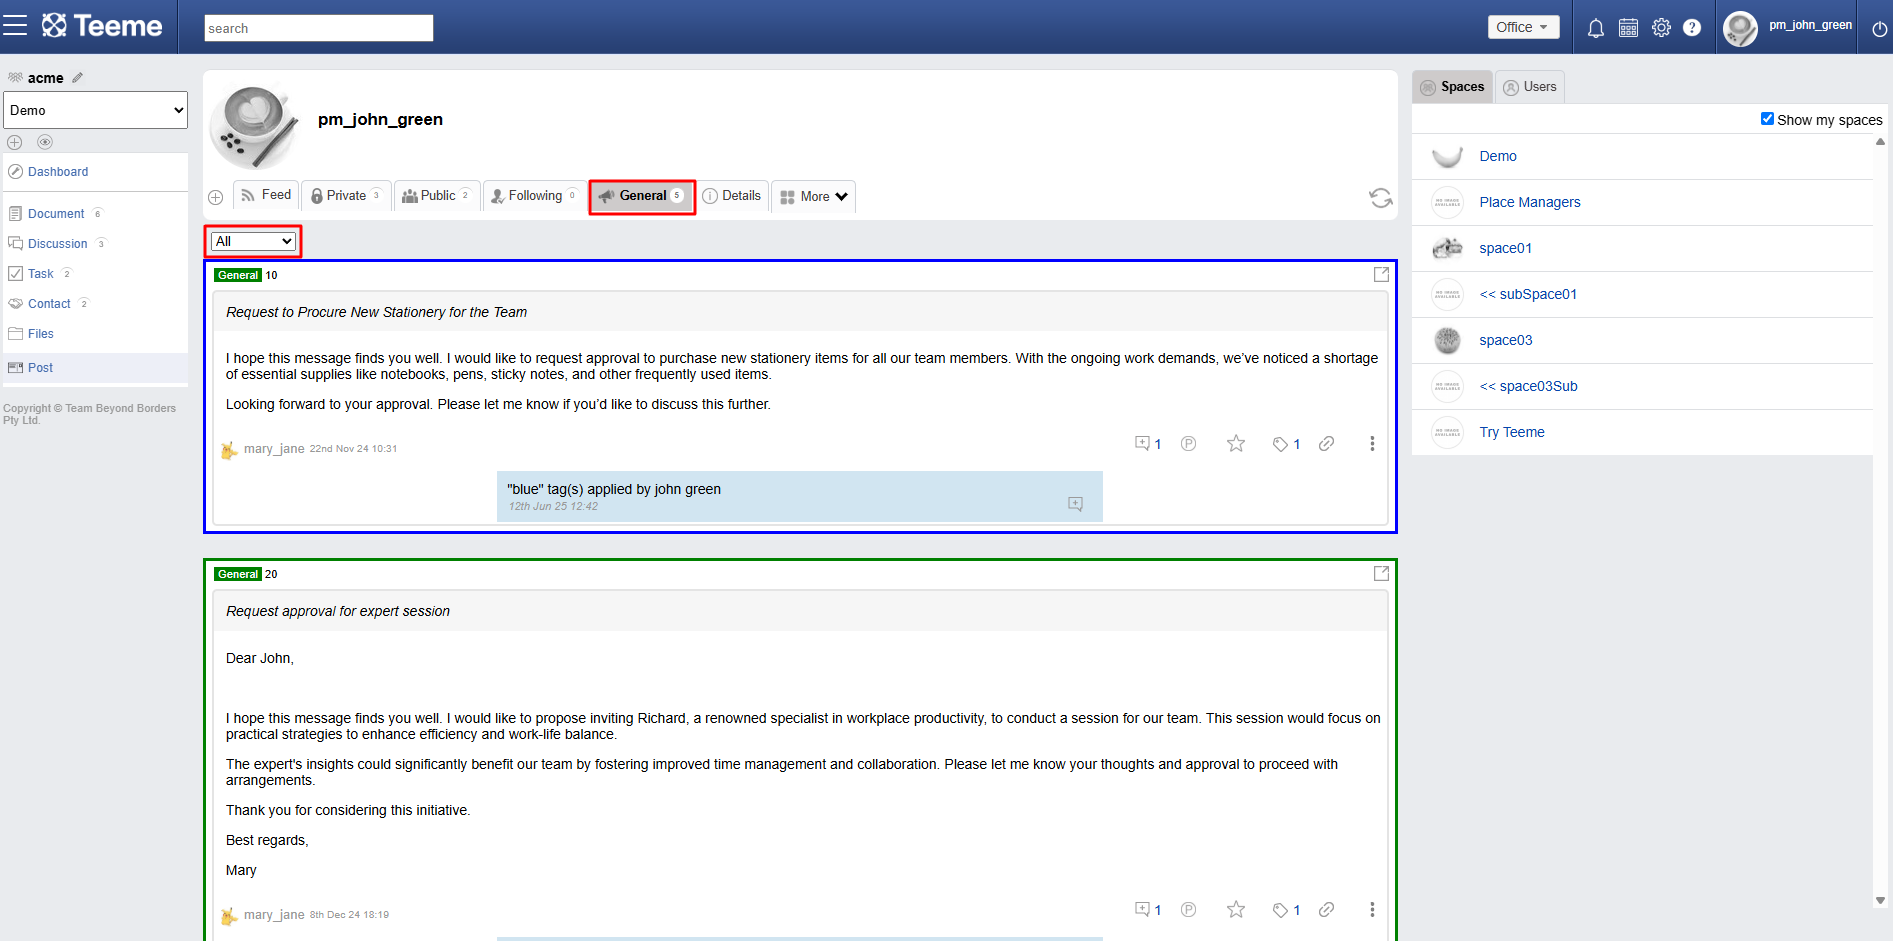Toggle the eye icon below Demo selector
The width and height of the screenshot is (1893, 941).
point(45,142)
